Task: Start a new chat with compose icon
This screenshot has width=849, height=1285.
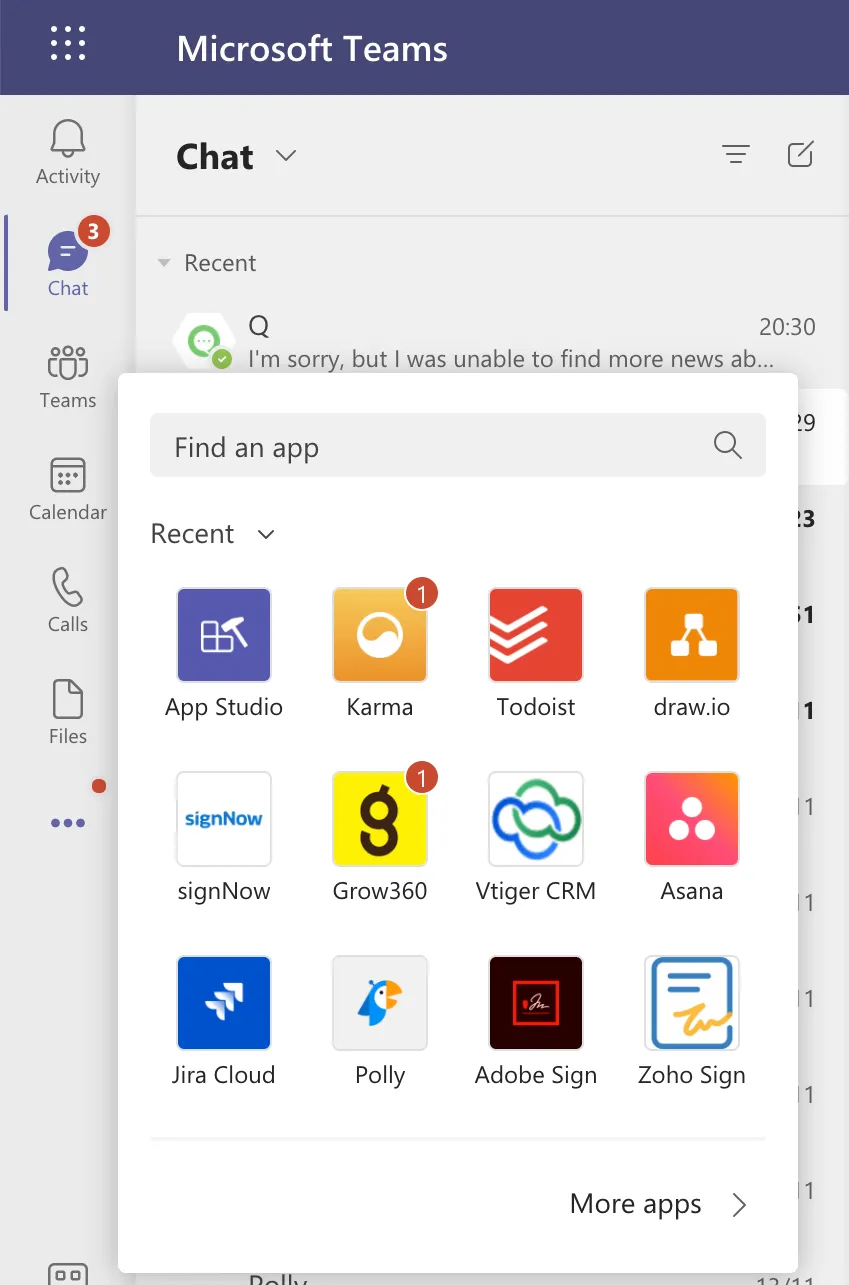Action: pos(800,154)
